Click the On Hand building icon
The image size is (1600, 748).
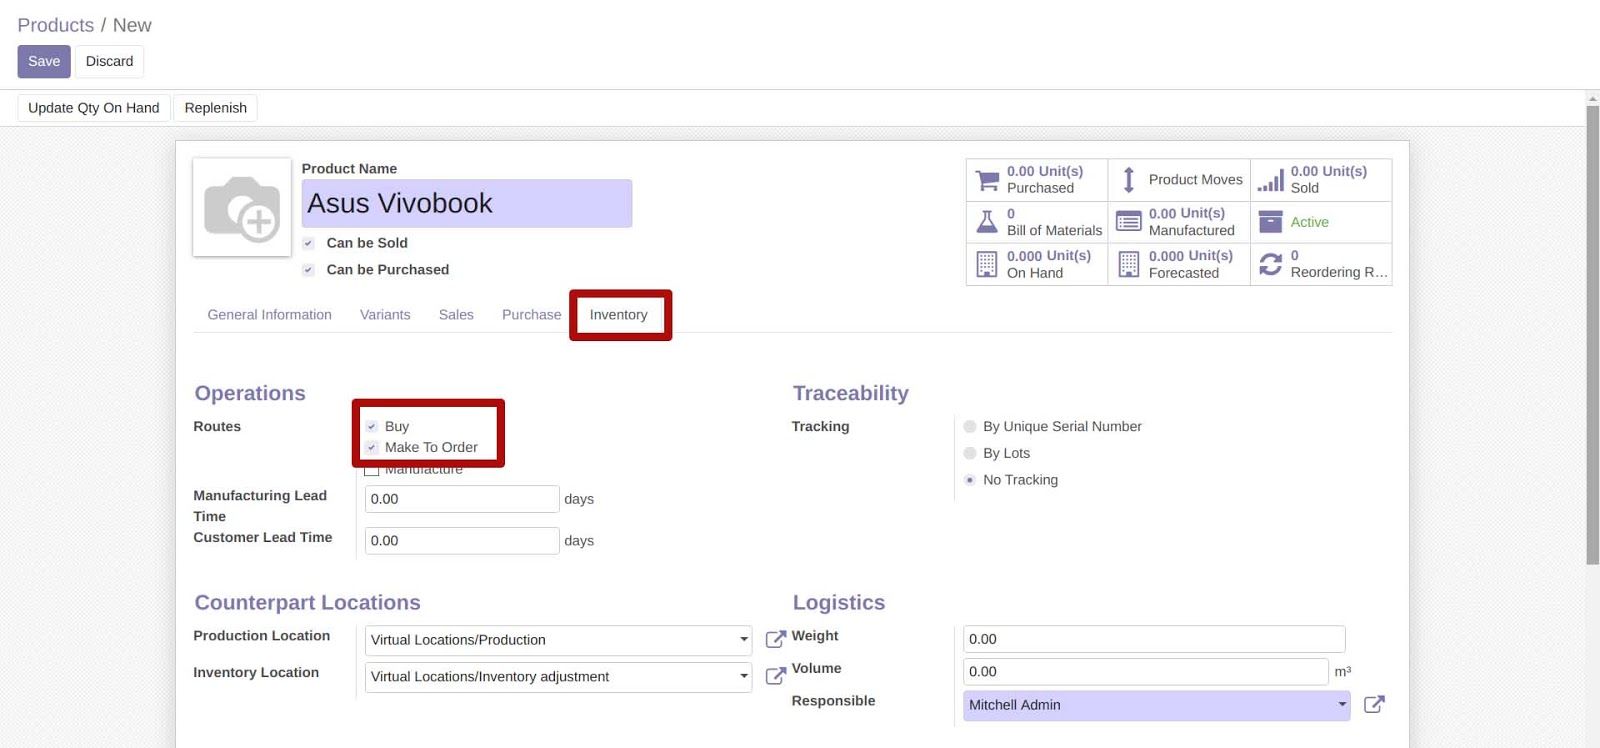(x=987, y=264)
